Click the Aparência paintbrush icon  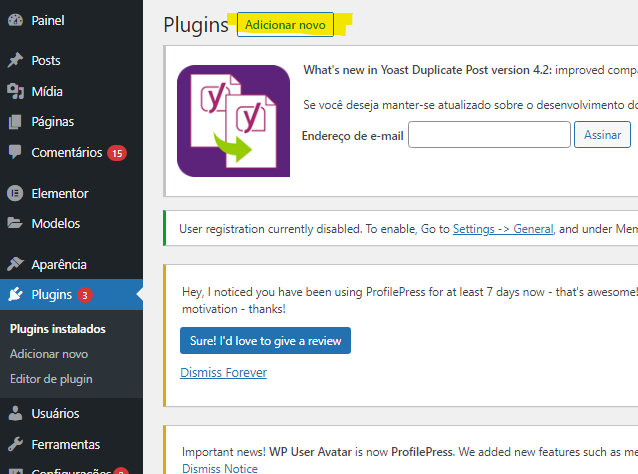tap(15, 265)
